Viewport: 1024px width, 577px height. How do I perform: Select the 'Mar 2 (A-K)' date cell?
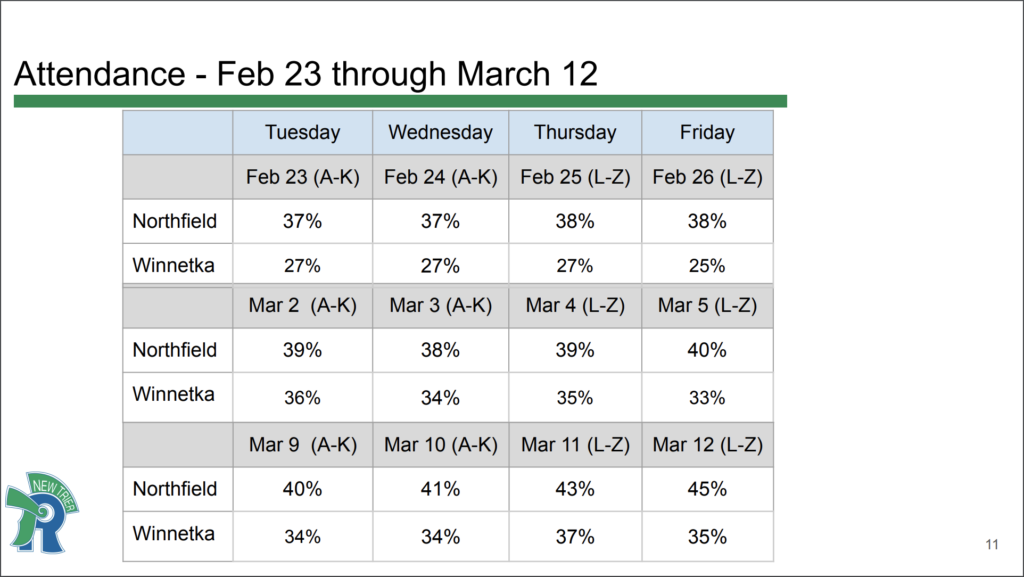302,306
